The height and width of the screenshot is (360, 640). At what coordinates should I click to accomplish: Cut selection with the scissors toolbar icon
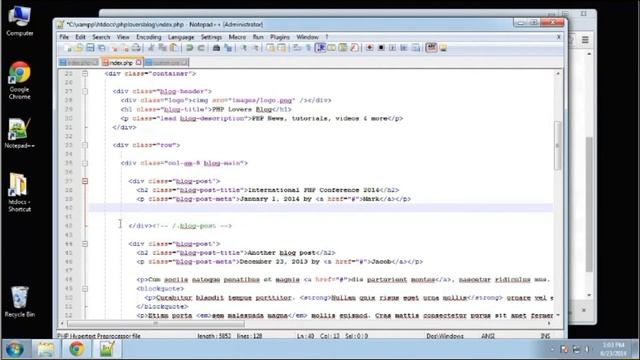point(151,48)
